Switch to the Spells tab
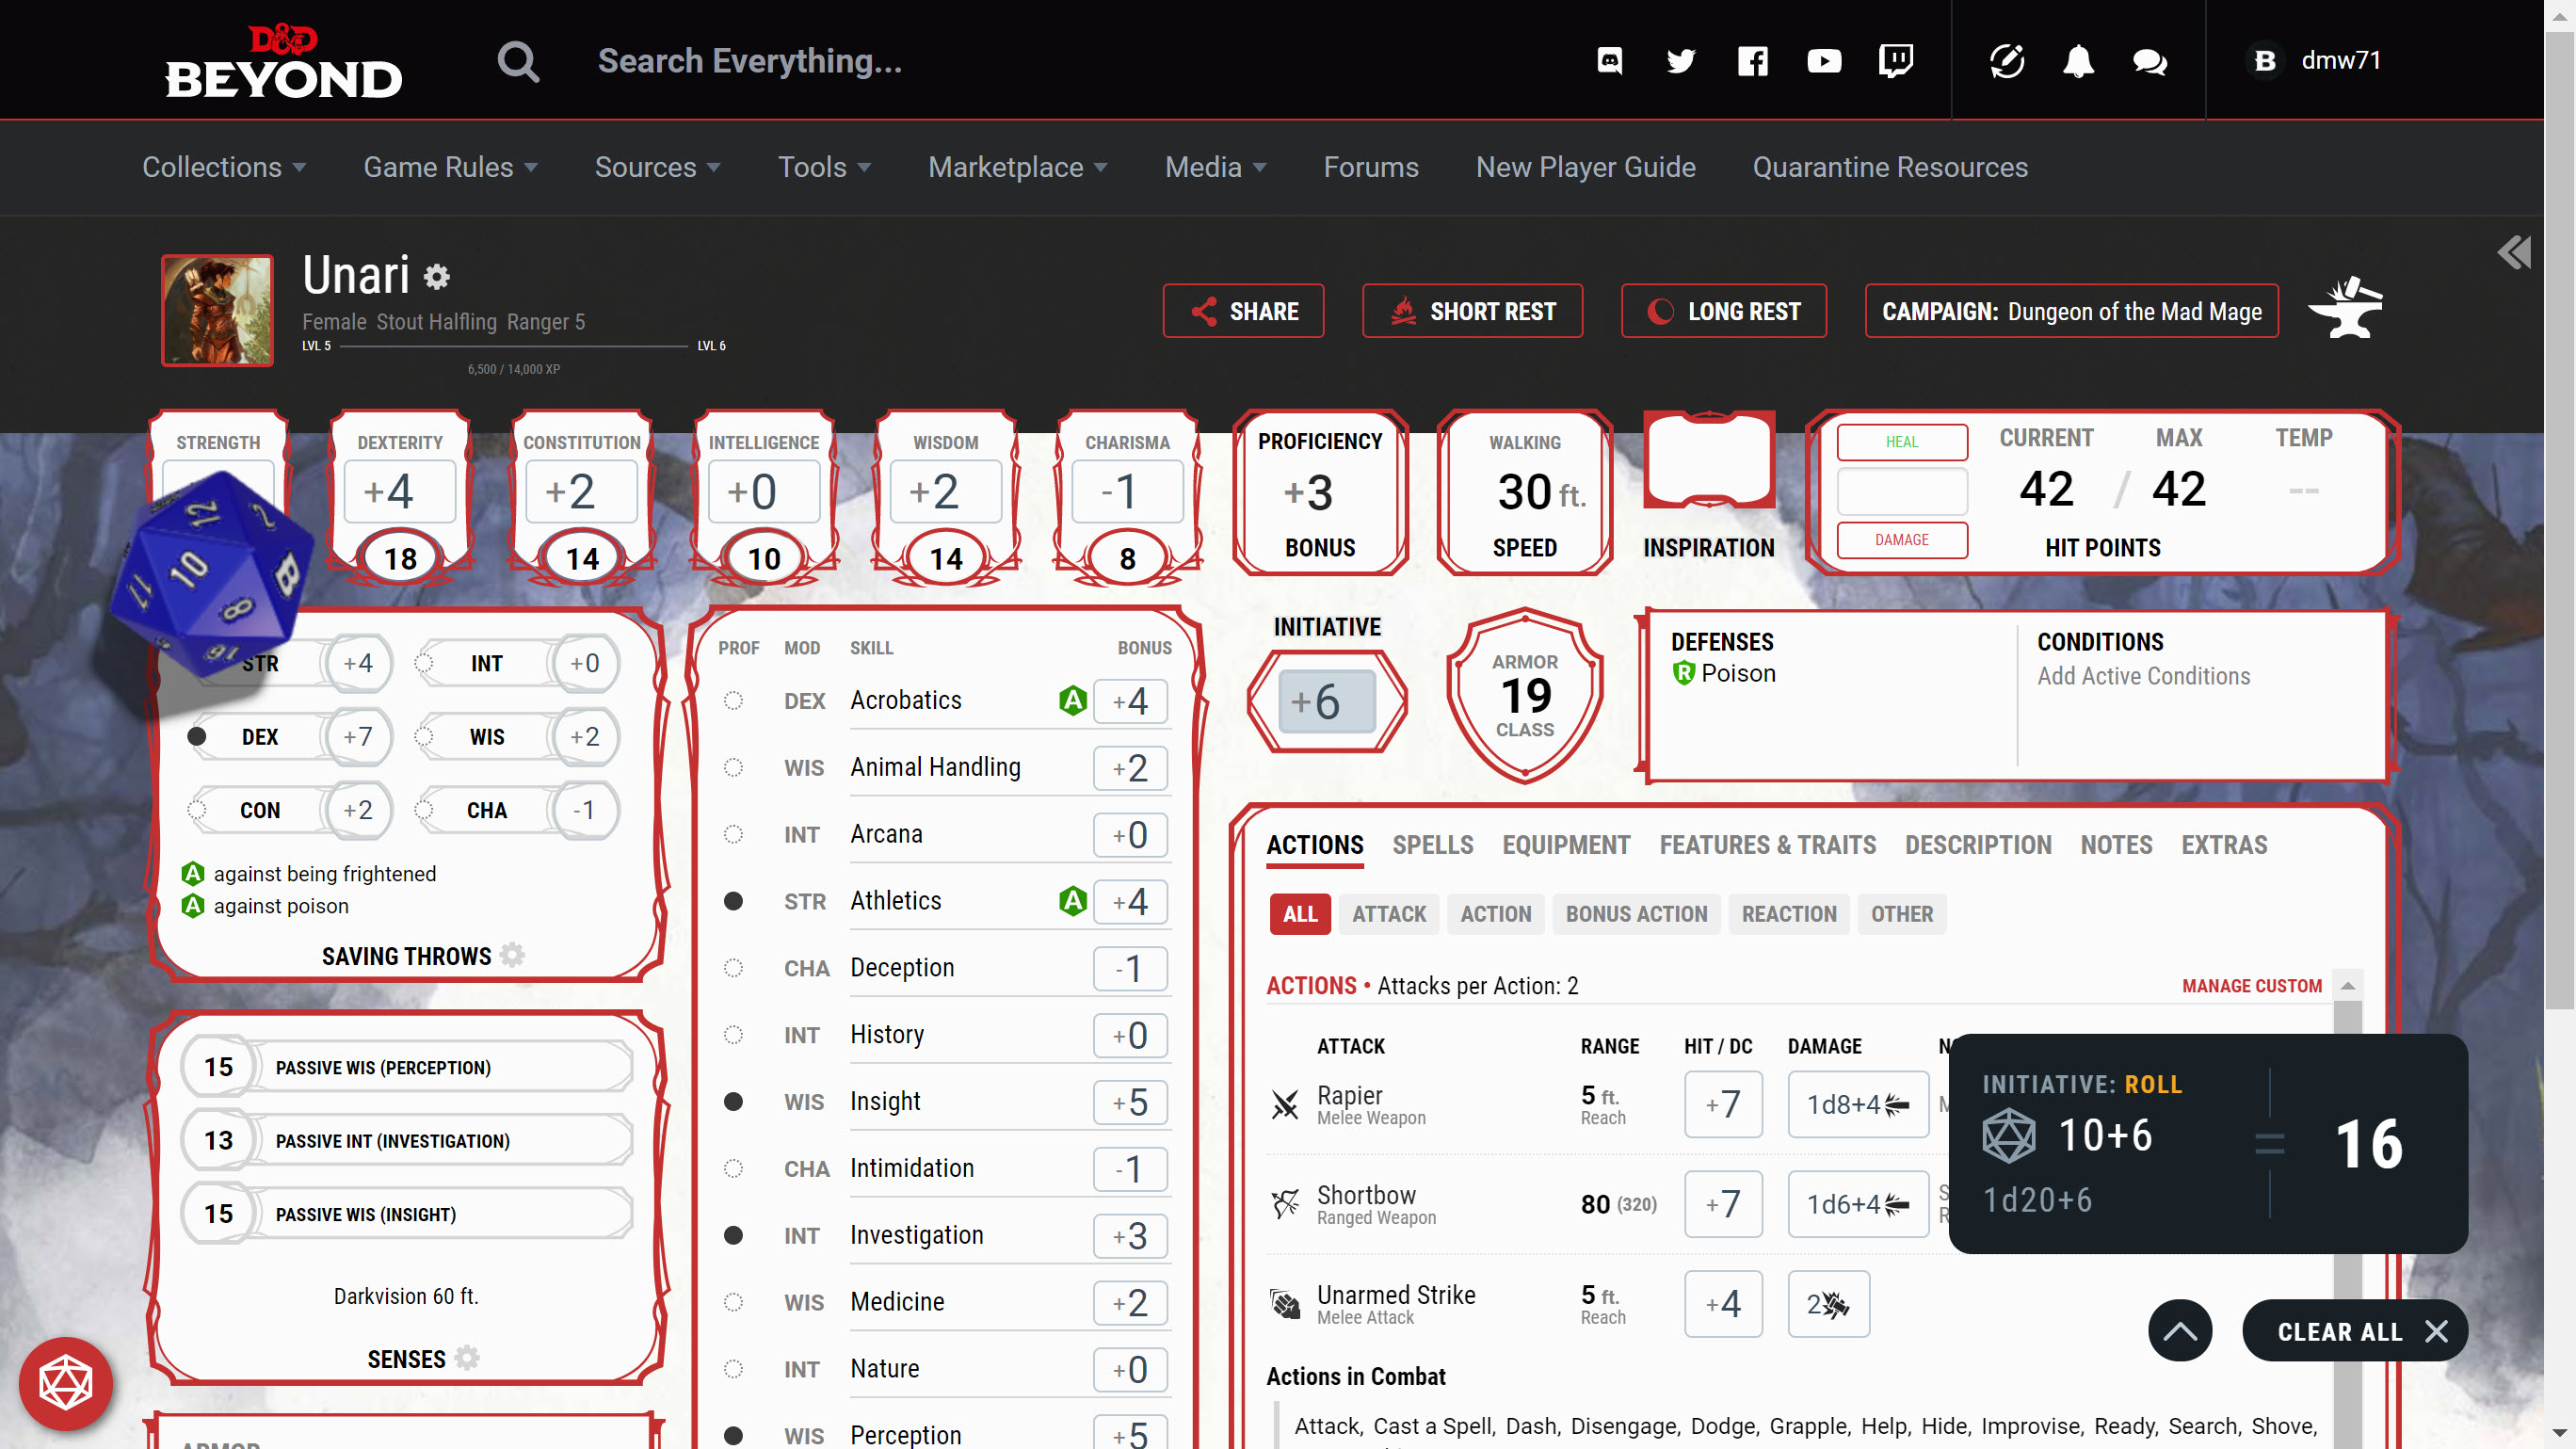The height and width of the screenshot is (1449, 2576). (x=1432, y=846)
